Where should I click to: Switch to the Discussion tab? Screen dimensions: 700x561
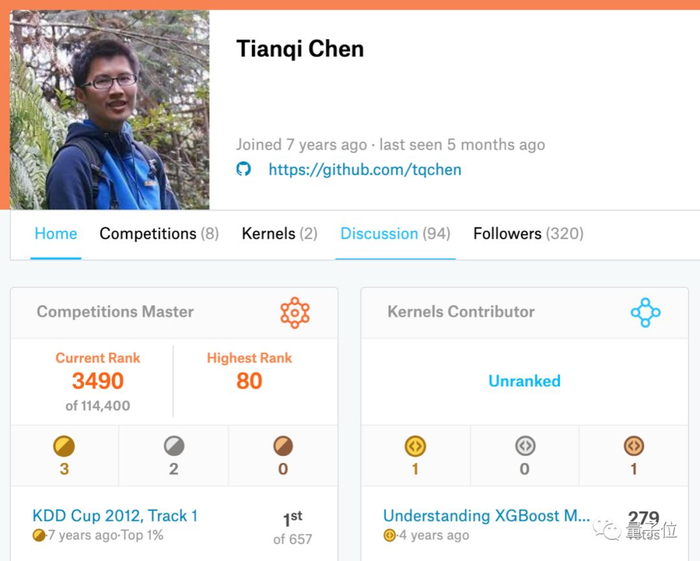(x=395, y=234)
